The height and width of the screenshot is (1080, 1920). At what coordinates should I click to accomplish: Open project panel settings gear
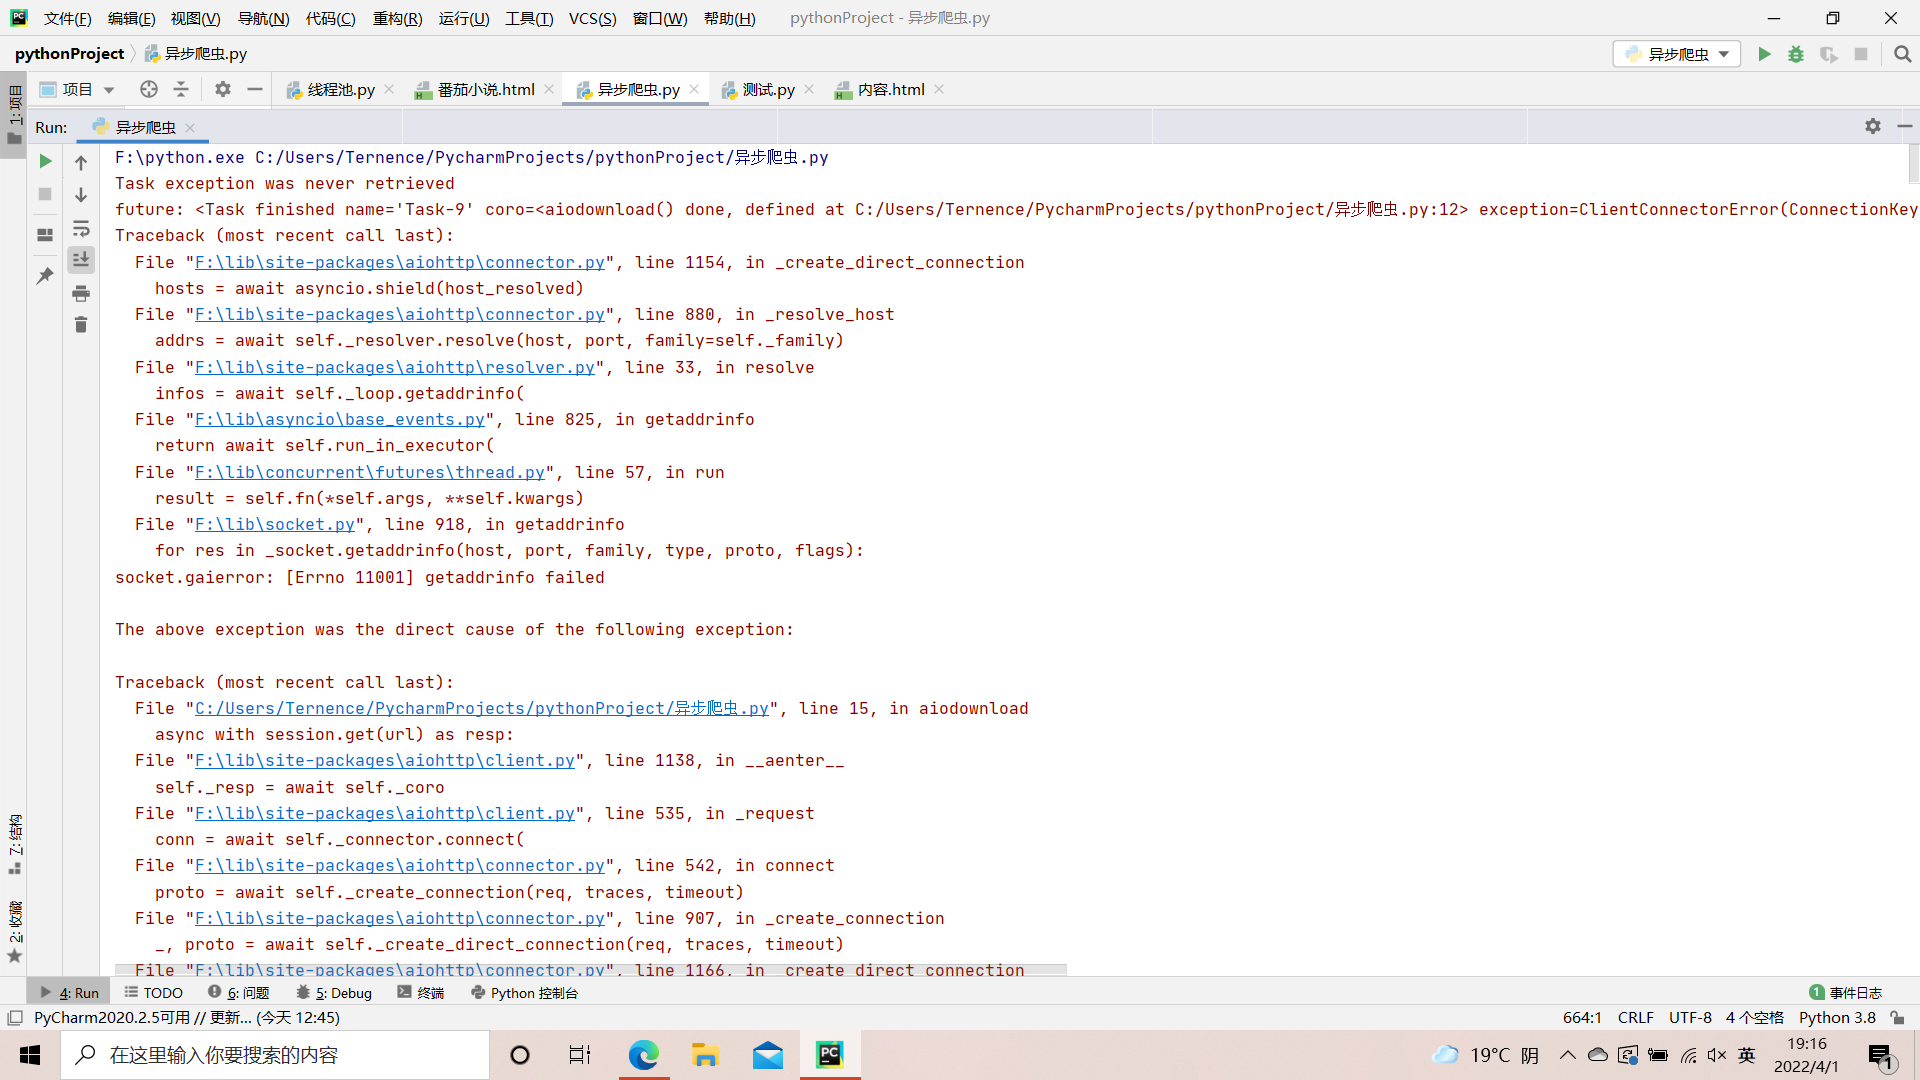pyautogui.click(x=223, y=89)
